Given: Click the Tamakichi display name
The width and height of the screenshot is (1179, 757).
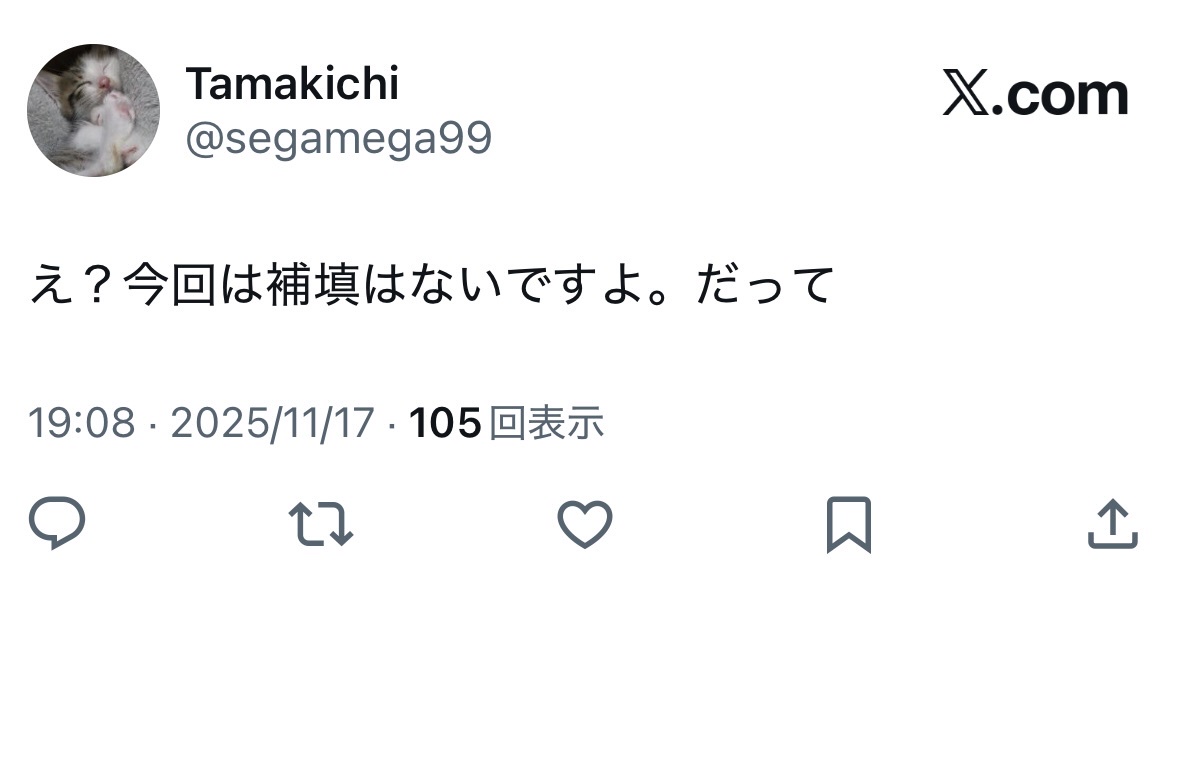Looking at the screenshot, I should point(292,84).
